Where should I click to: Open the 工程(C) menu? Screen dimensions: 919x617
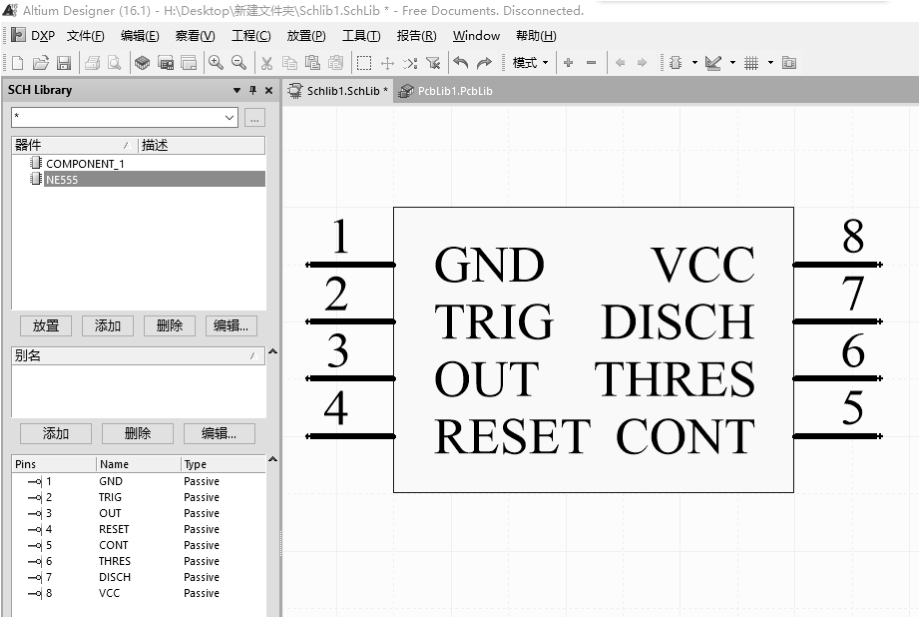tap(251, 36)
